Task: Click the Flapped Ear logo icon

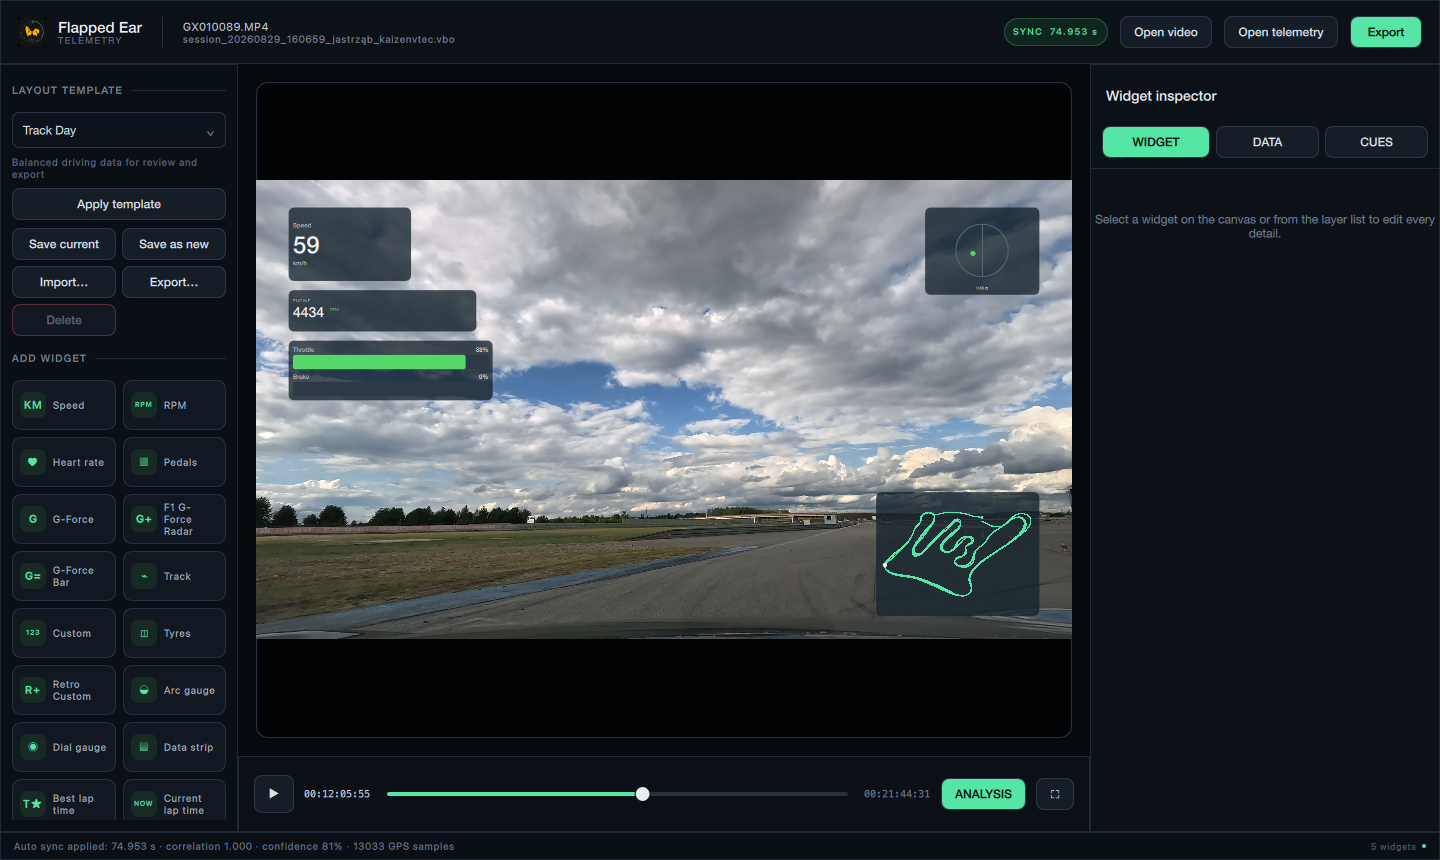Action: (32, 32)
